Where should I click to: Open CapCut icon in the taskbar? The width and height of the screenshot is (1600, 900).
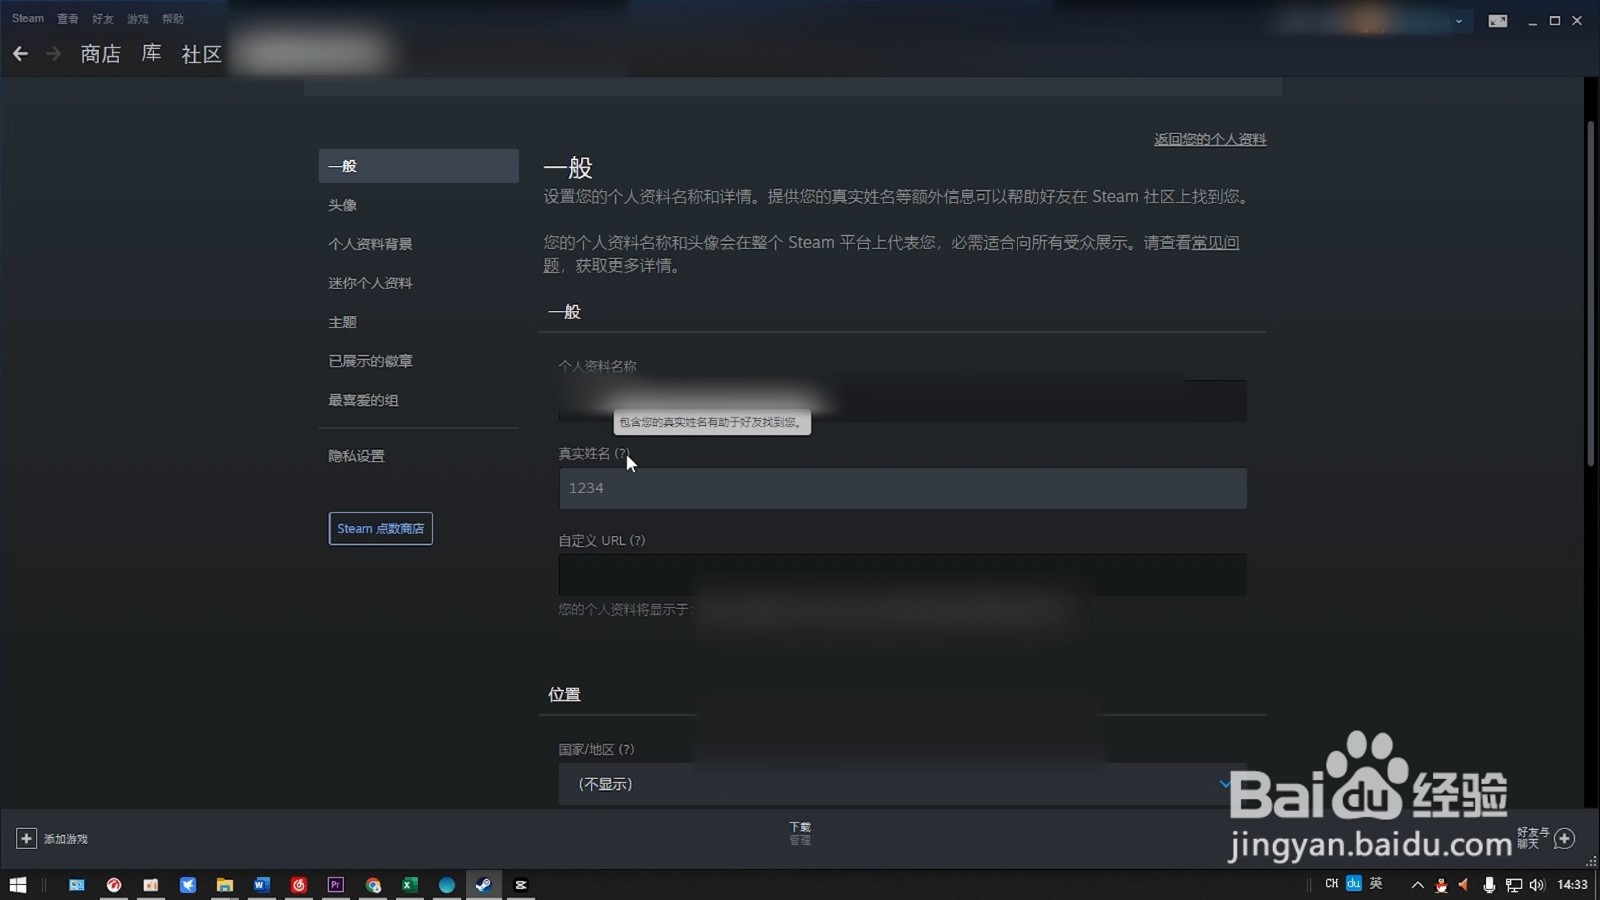click(521, 885)
